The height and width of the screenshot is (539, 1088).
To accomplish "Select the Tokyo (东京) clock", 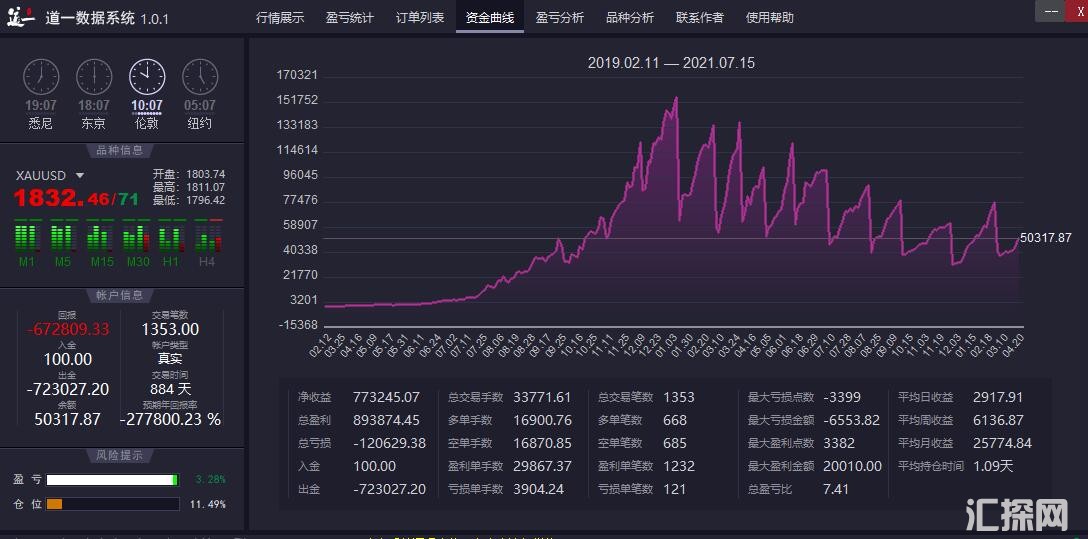I will click(x=94, y=77).
